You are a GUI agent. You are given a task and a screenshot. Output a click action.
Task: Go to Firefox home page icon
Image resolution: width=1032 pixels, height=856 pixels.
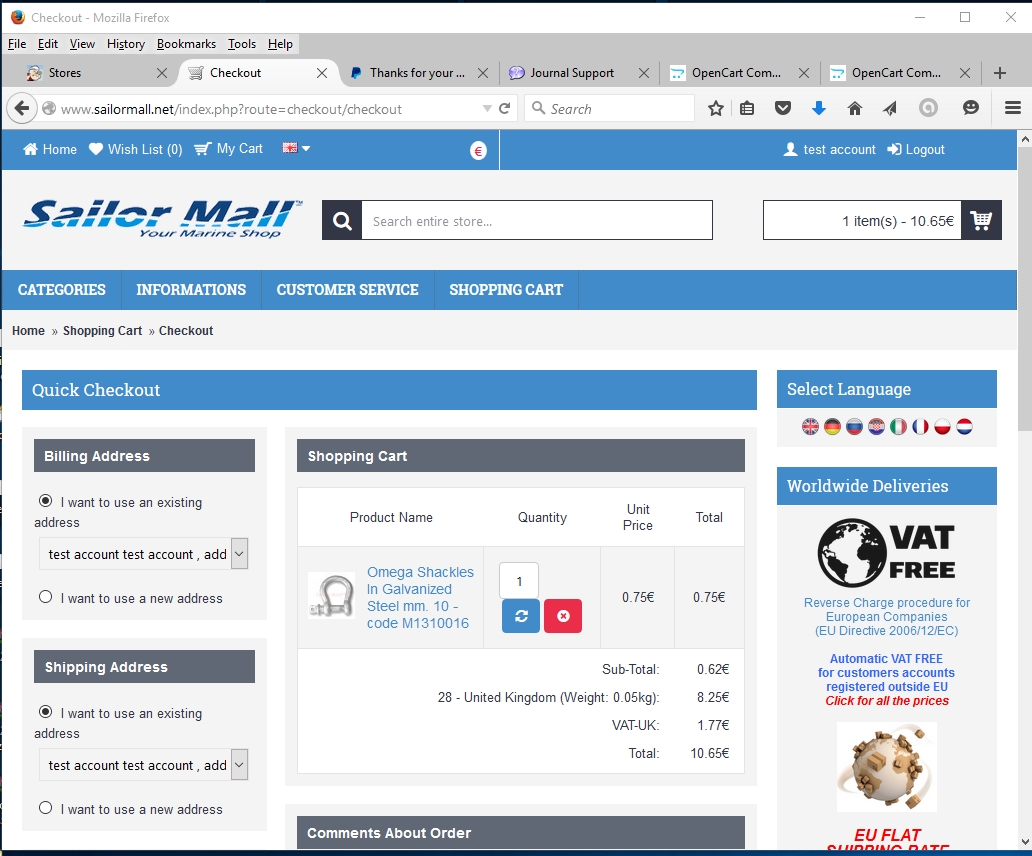pos(854,109)
